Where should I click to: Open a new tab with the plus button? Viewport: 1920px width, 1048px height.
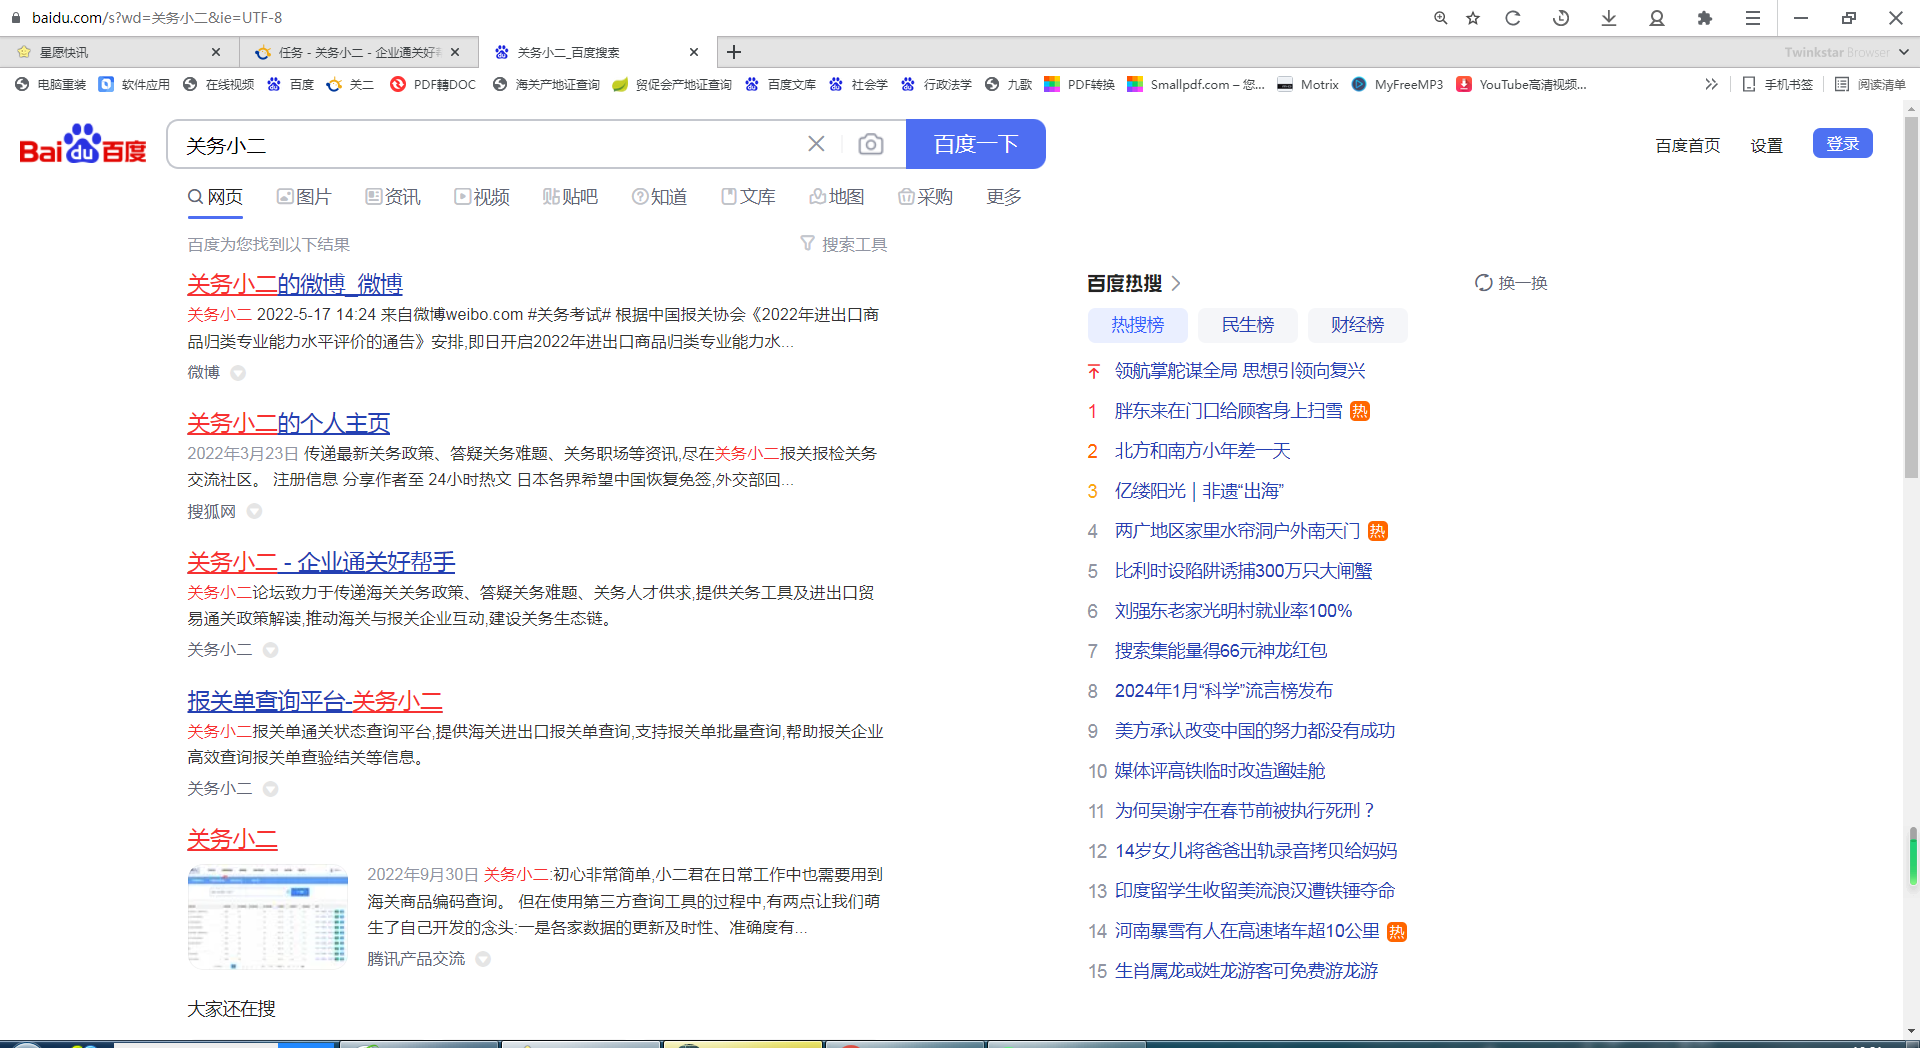click(734, 52)
